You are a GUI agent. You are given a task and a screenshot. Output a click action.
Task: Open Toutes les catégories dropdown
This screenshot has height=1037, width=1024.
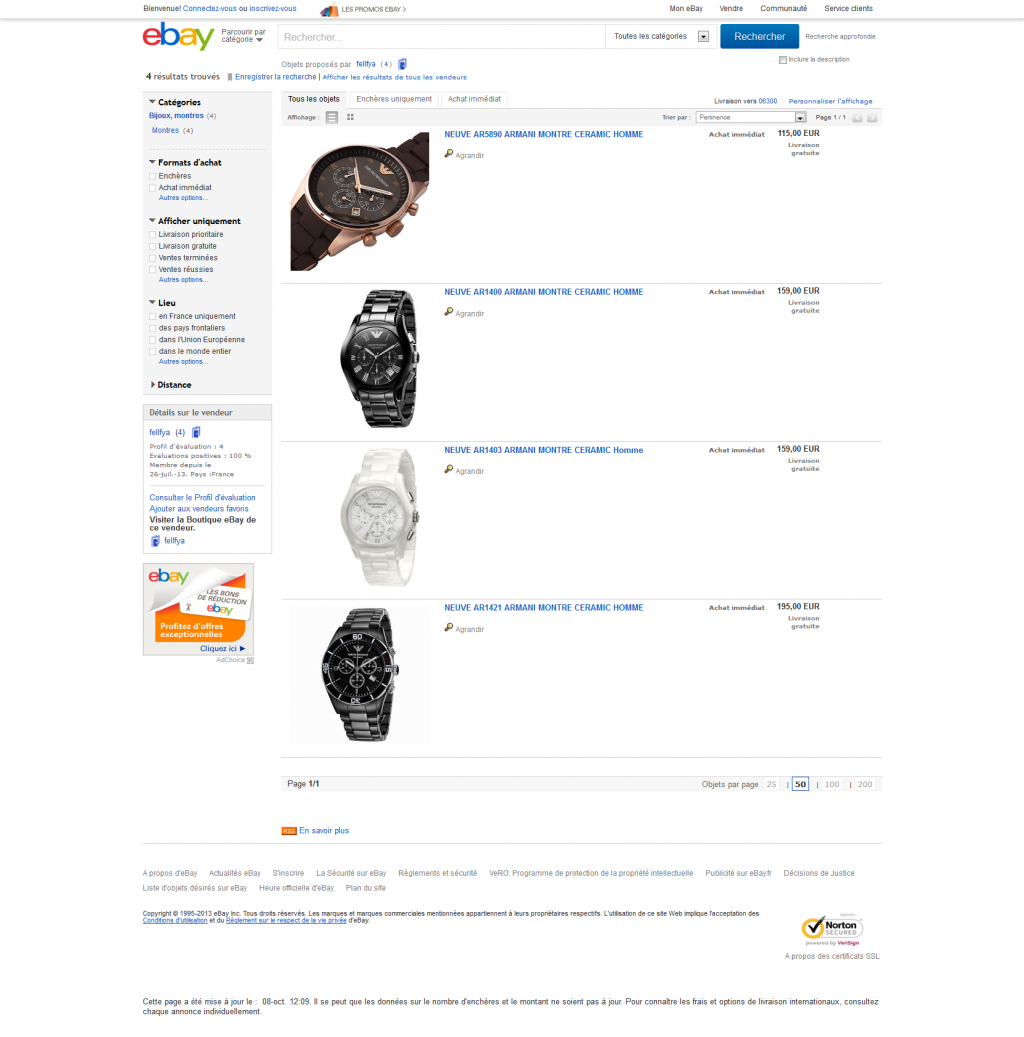(661, 36)
